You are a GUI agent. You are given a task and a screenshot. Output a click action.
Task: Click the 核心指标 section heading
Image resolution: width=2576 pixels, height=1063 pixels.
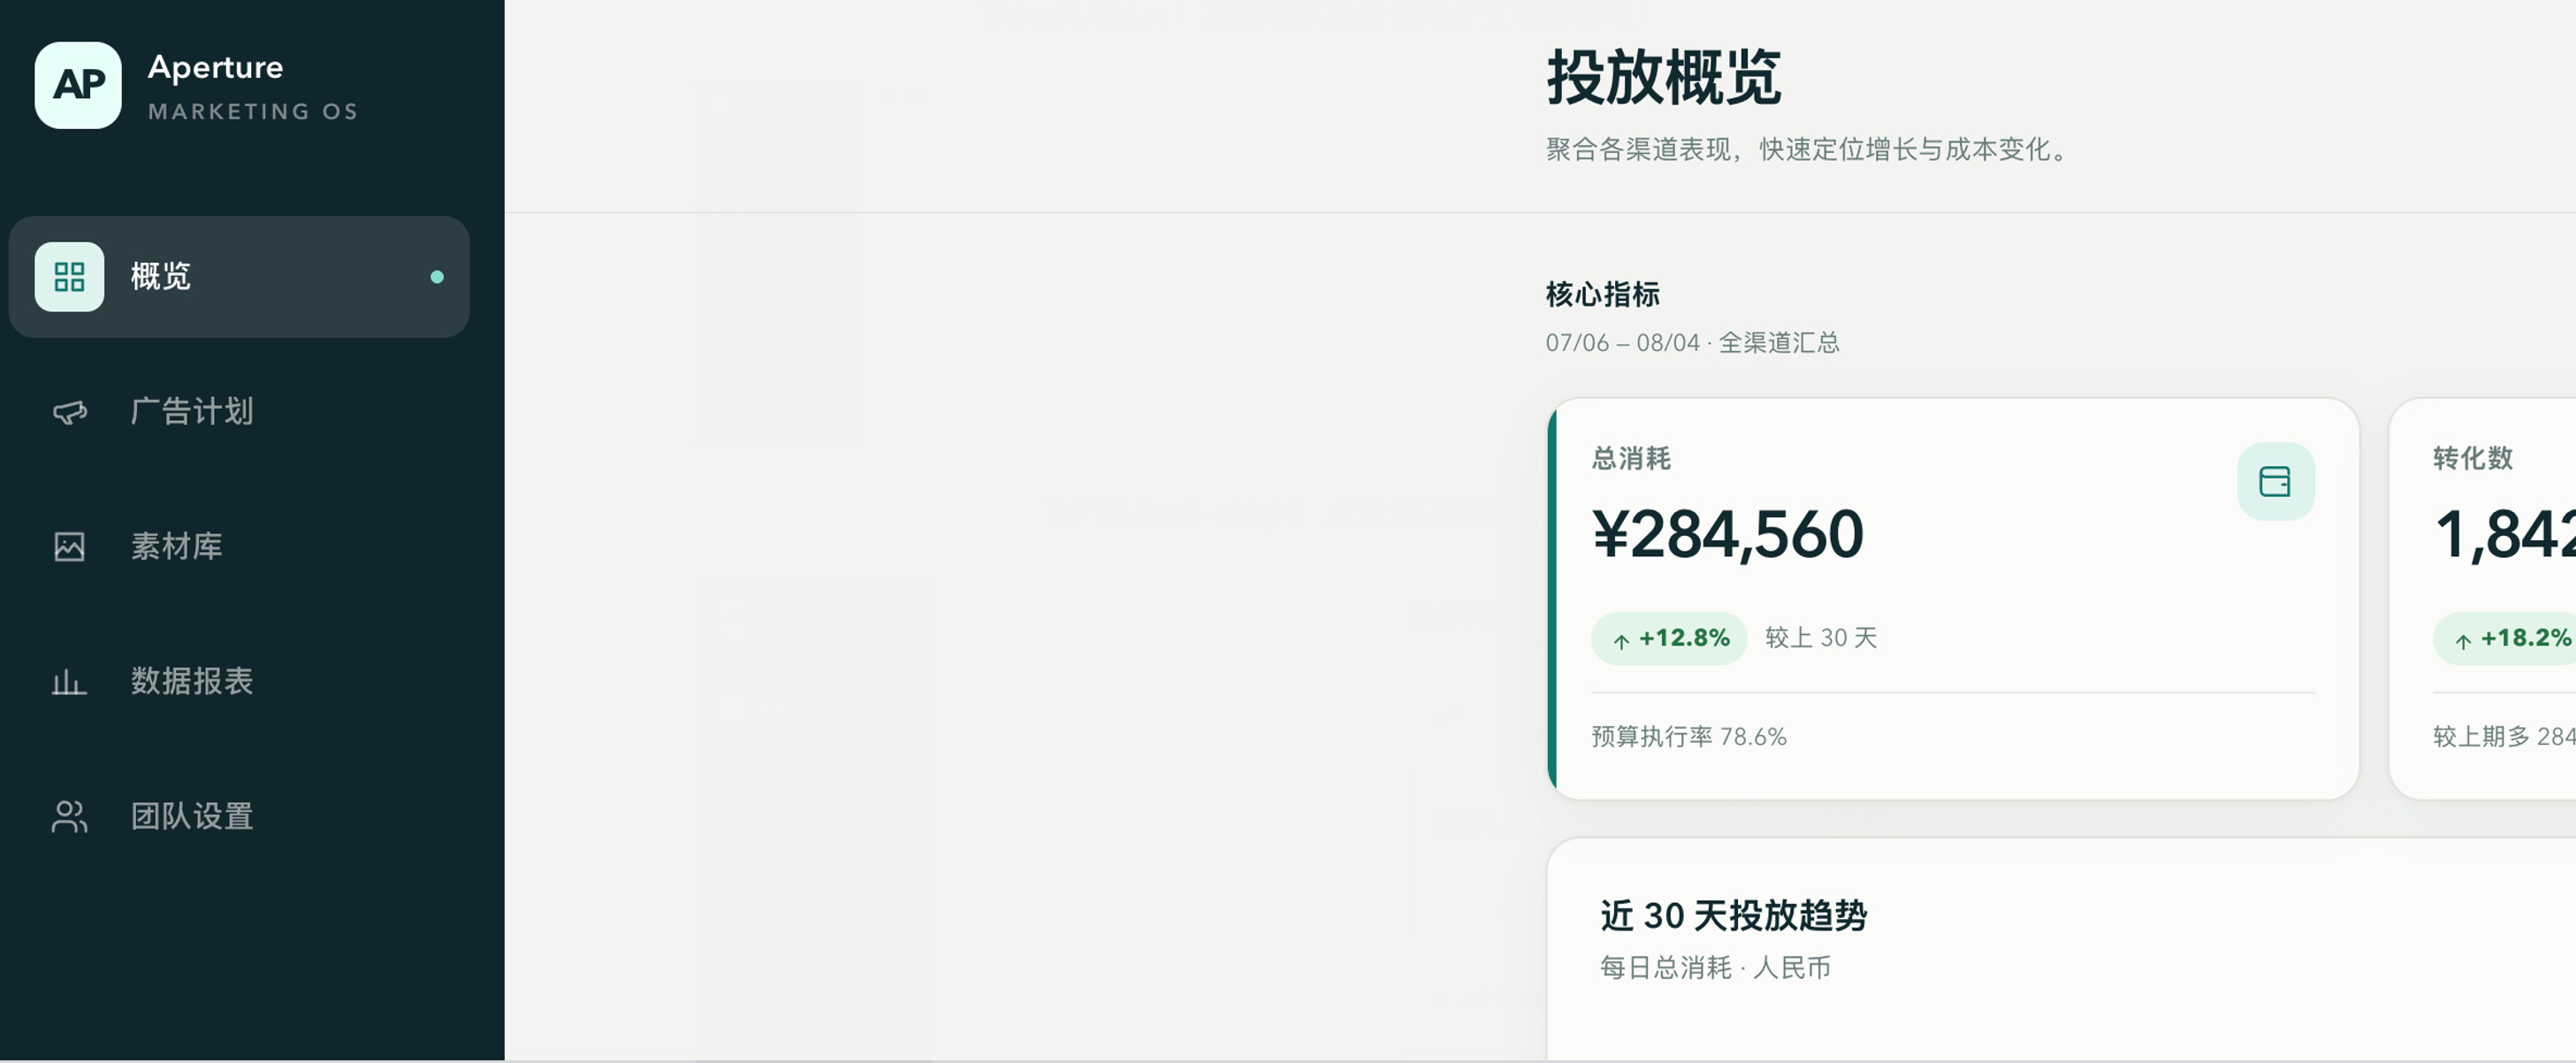1603,295
